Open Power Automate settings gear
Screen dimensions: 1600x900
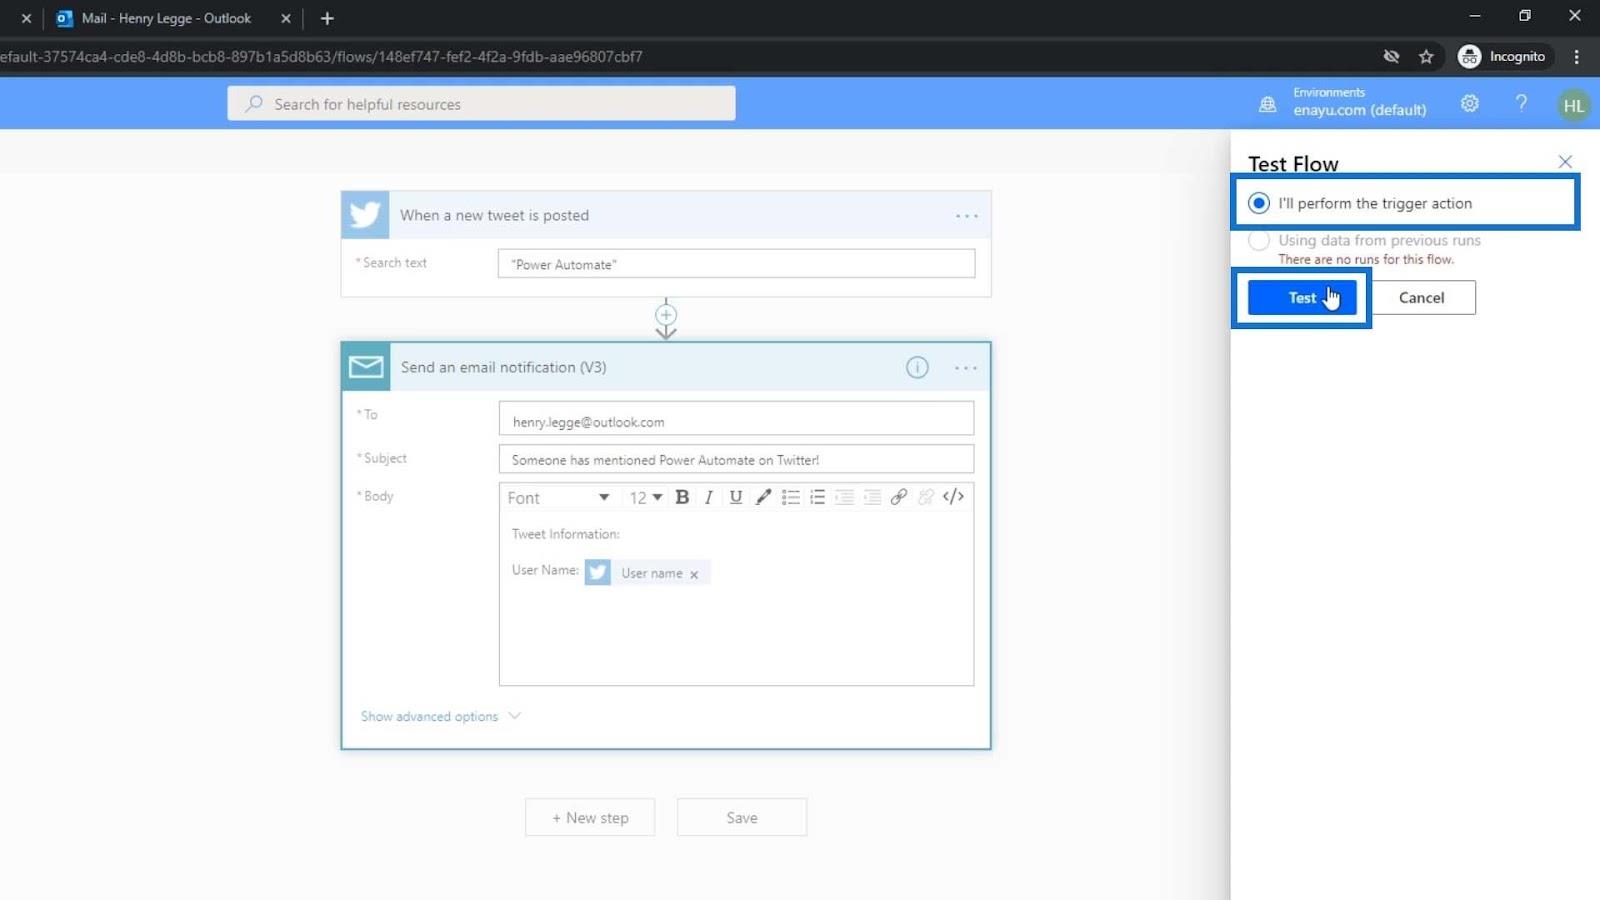(x=1469, y=103)
